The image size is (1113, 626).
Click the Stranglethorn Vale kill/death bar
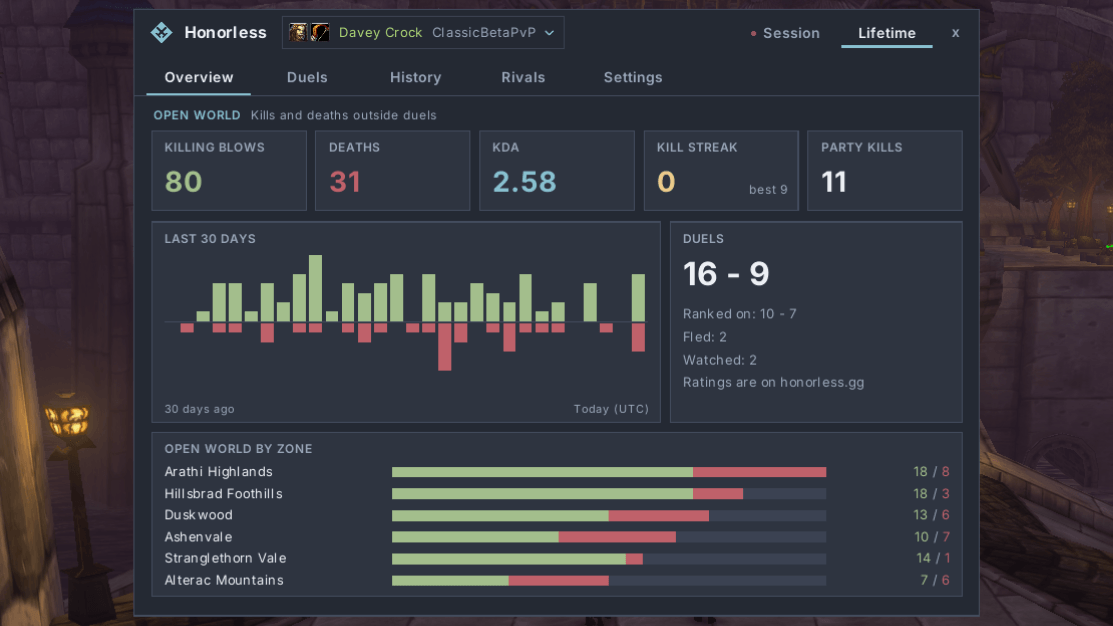(x=609, y=559)
